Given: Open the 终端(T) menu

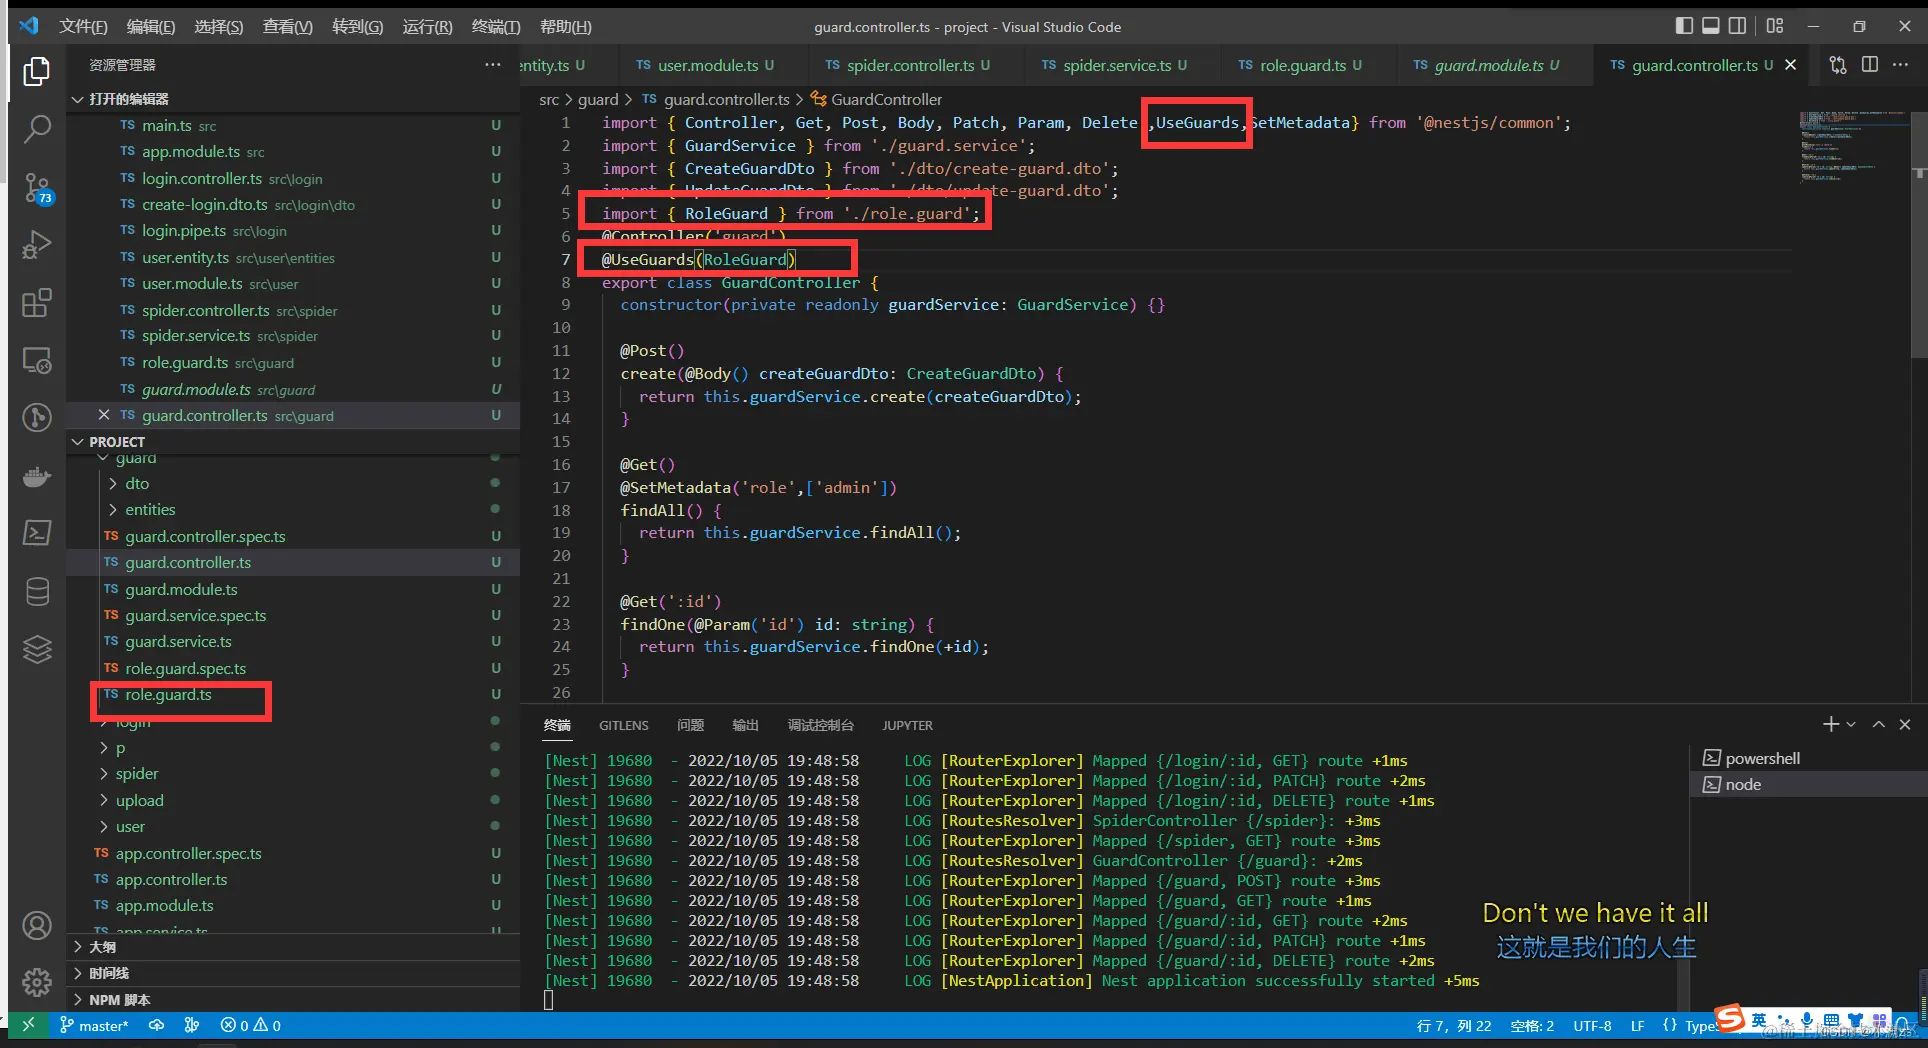Looking at the screenshot, I should (495, 27).
